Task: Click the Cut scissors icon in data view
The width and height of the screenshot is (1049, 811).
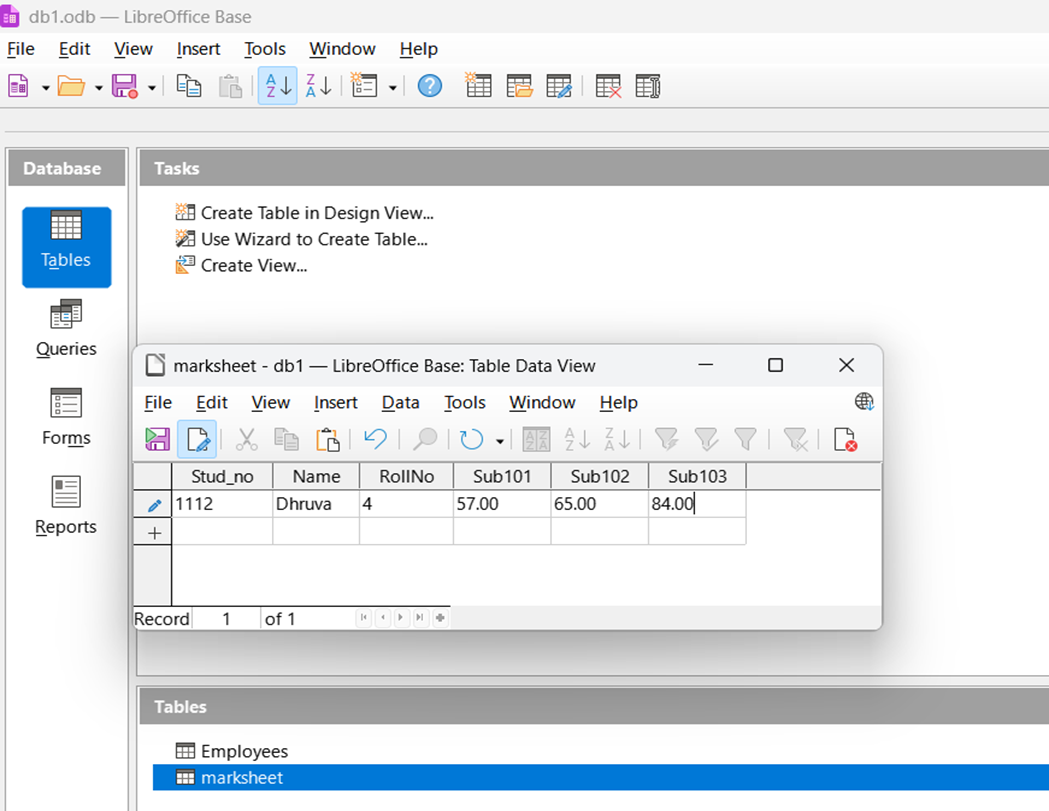Action: pos(246,440)
